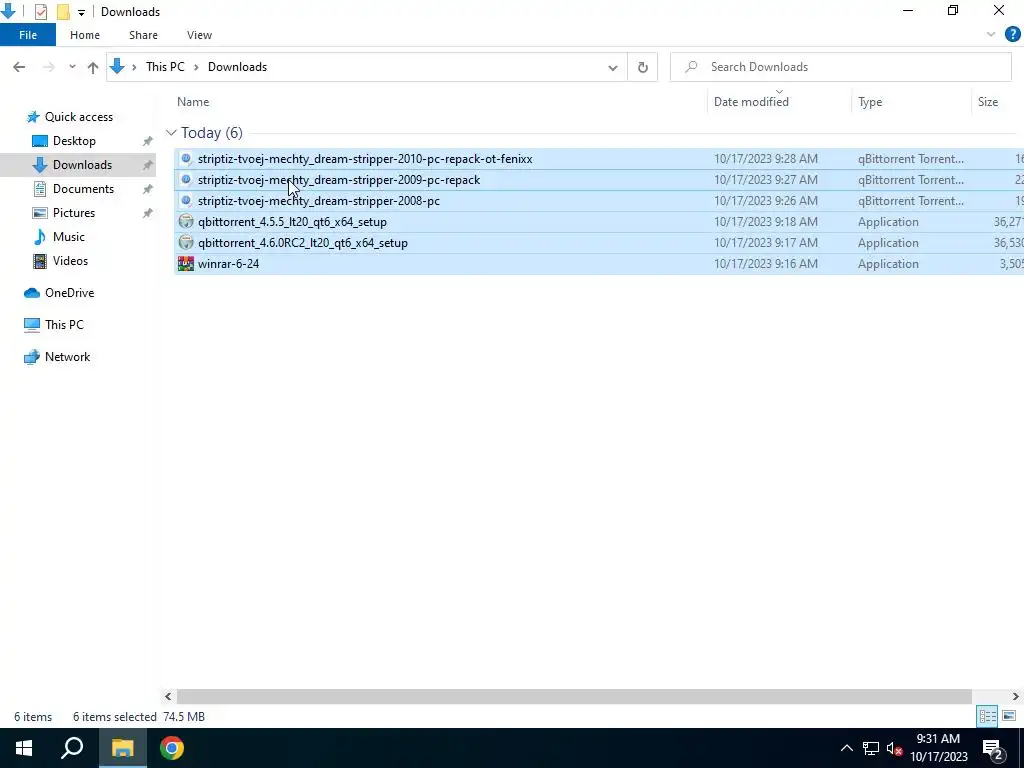Go up one folder with Up arrow

(93, 67)
